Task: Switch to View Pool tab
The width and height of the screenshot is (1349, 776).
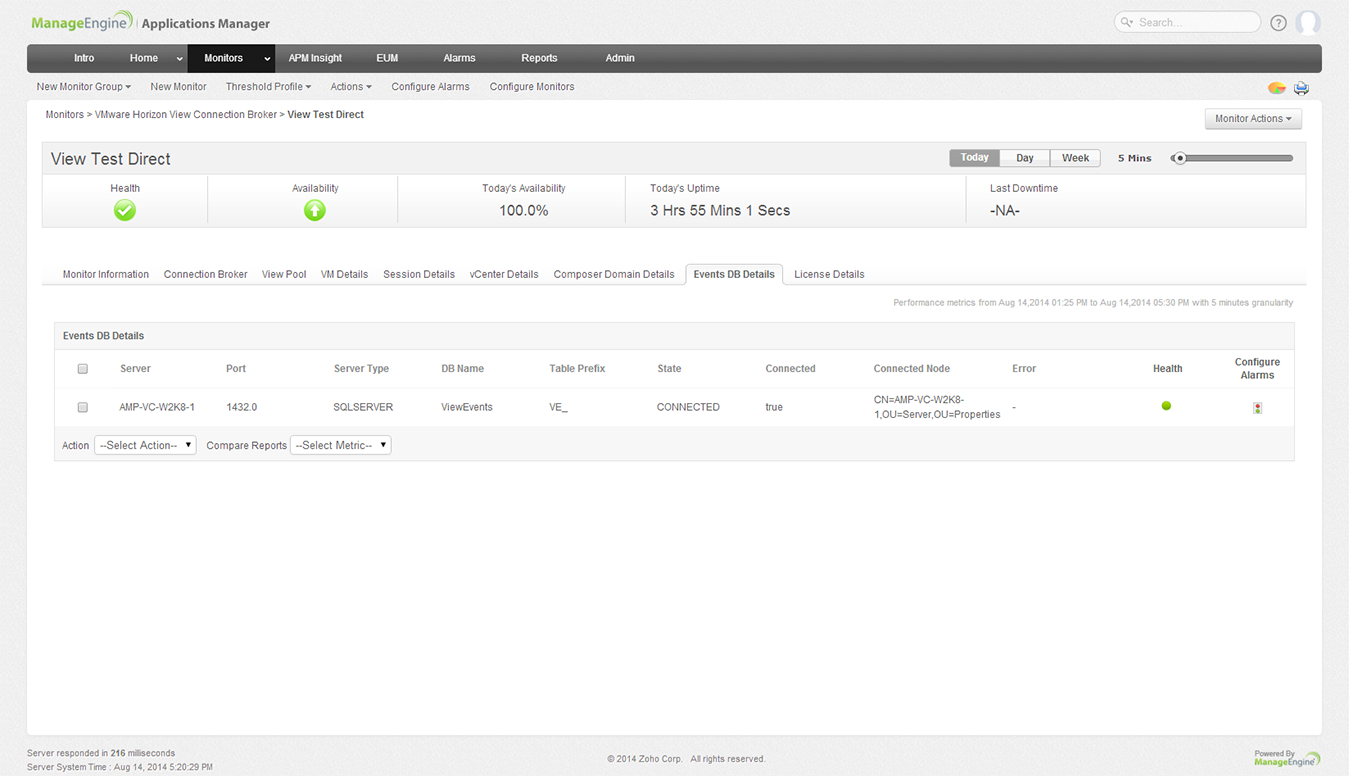Action: point(284,274)
